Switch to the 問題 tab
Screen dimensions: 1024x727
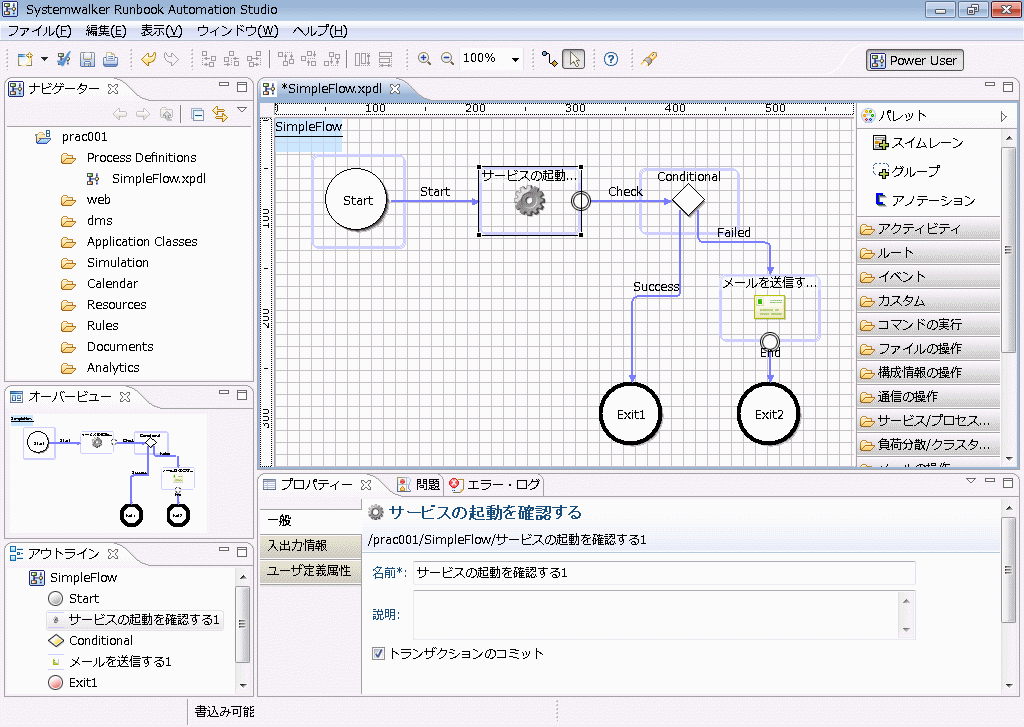419,485
